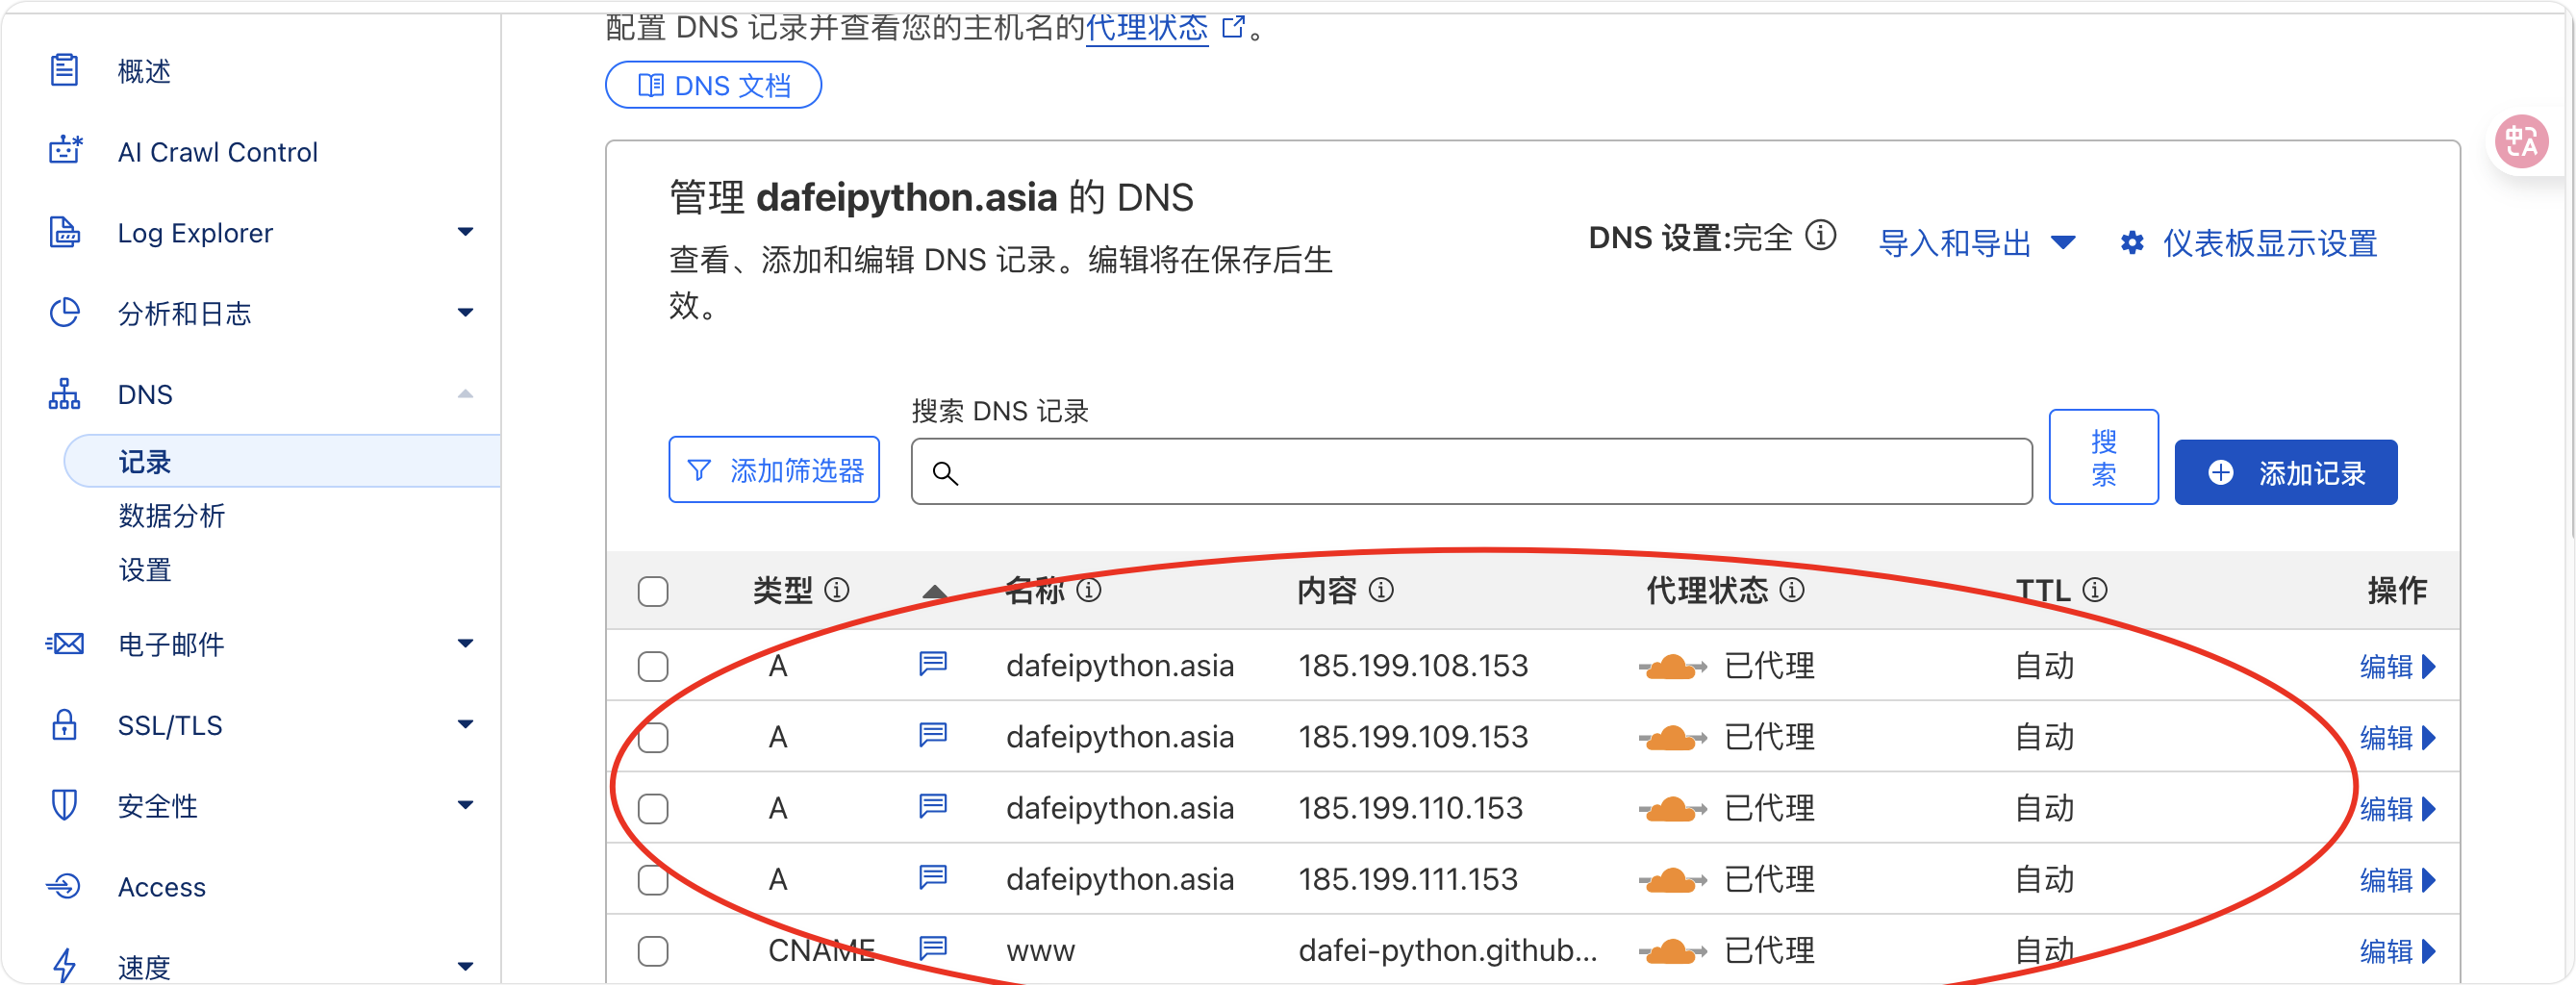Image resolution: width=2576 pixels, height=985 pixels.
Task: Open comment icon for the www CNAME record
Action: [932, 948]
